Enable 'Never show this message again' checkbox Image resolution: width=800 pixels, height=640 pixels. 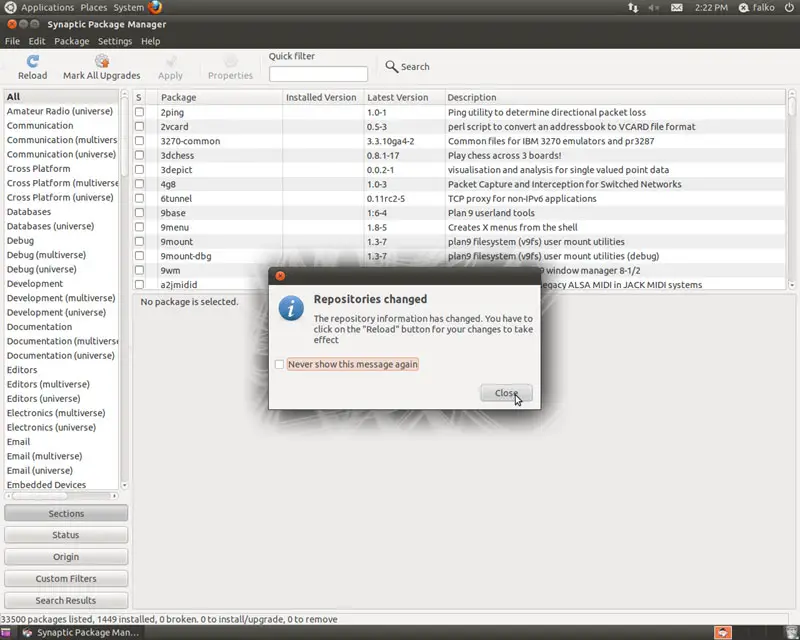[279, 364]
